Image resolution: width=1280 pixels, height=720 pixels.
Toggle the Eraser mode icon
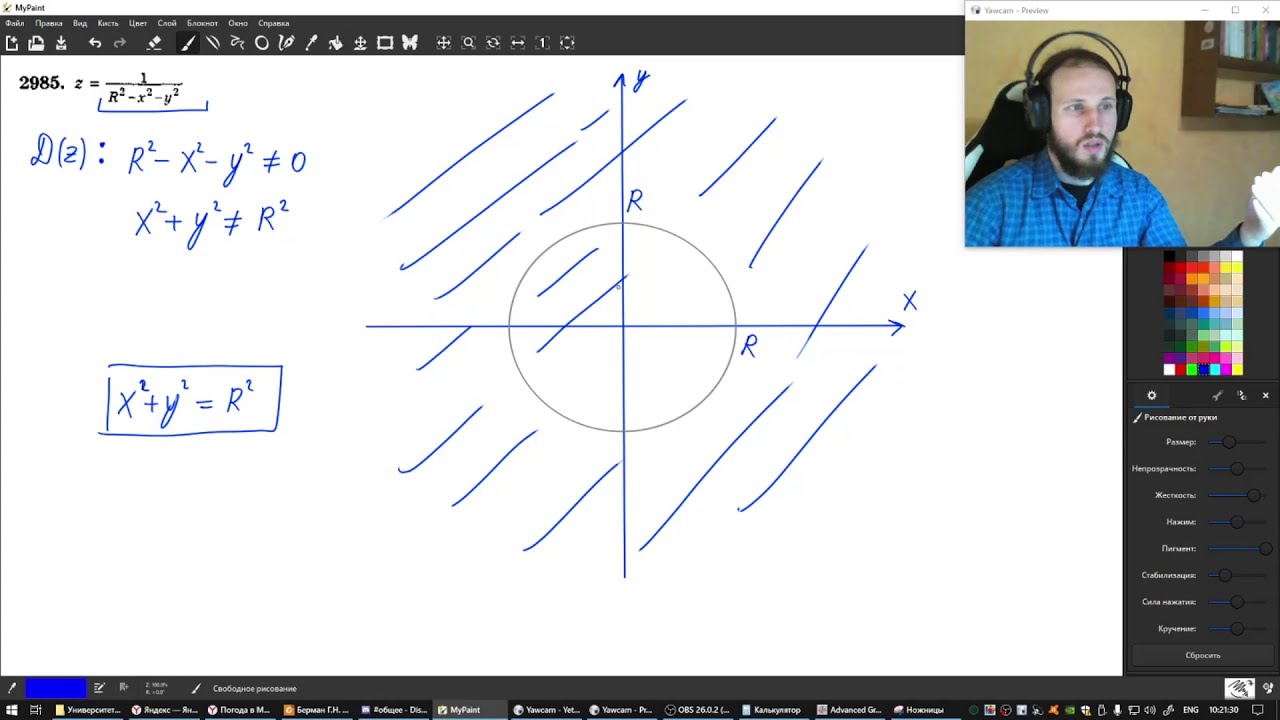(x=154, y=43)
